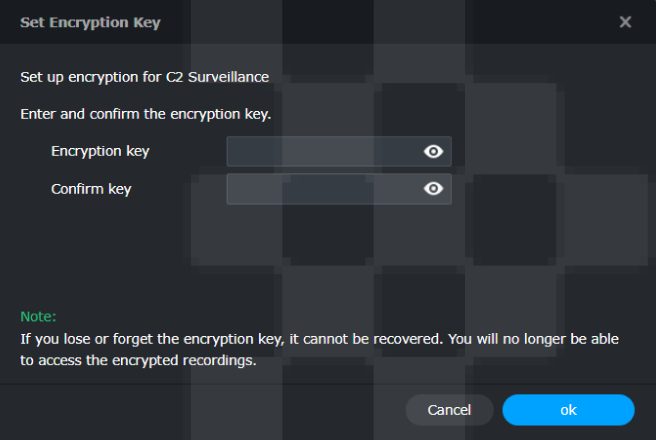
Task: Click the green "Note:" heading
Action: click(x=39, y=316)
